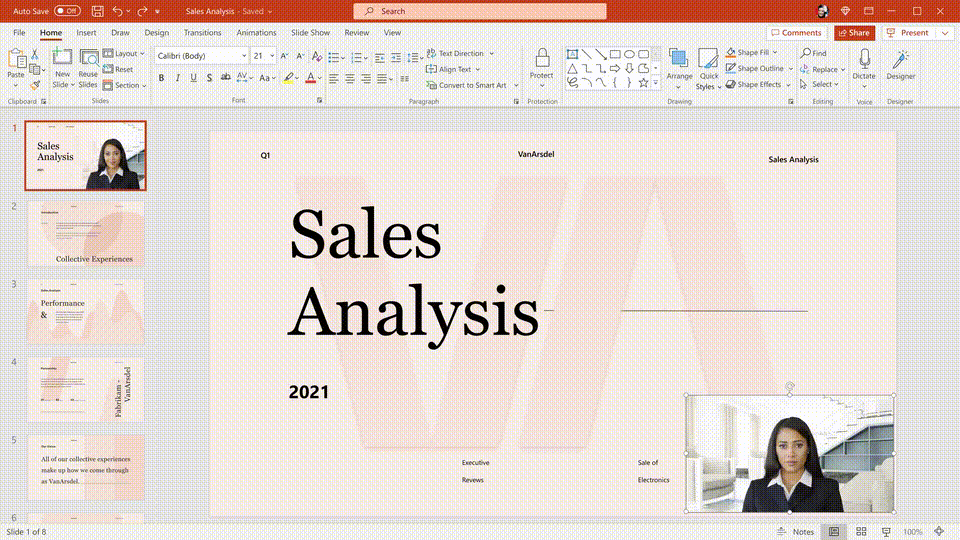Click Fit slide to window icon
The height and width of the screenshot is (540, 960).
coord(939,532)
